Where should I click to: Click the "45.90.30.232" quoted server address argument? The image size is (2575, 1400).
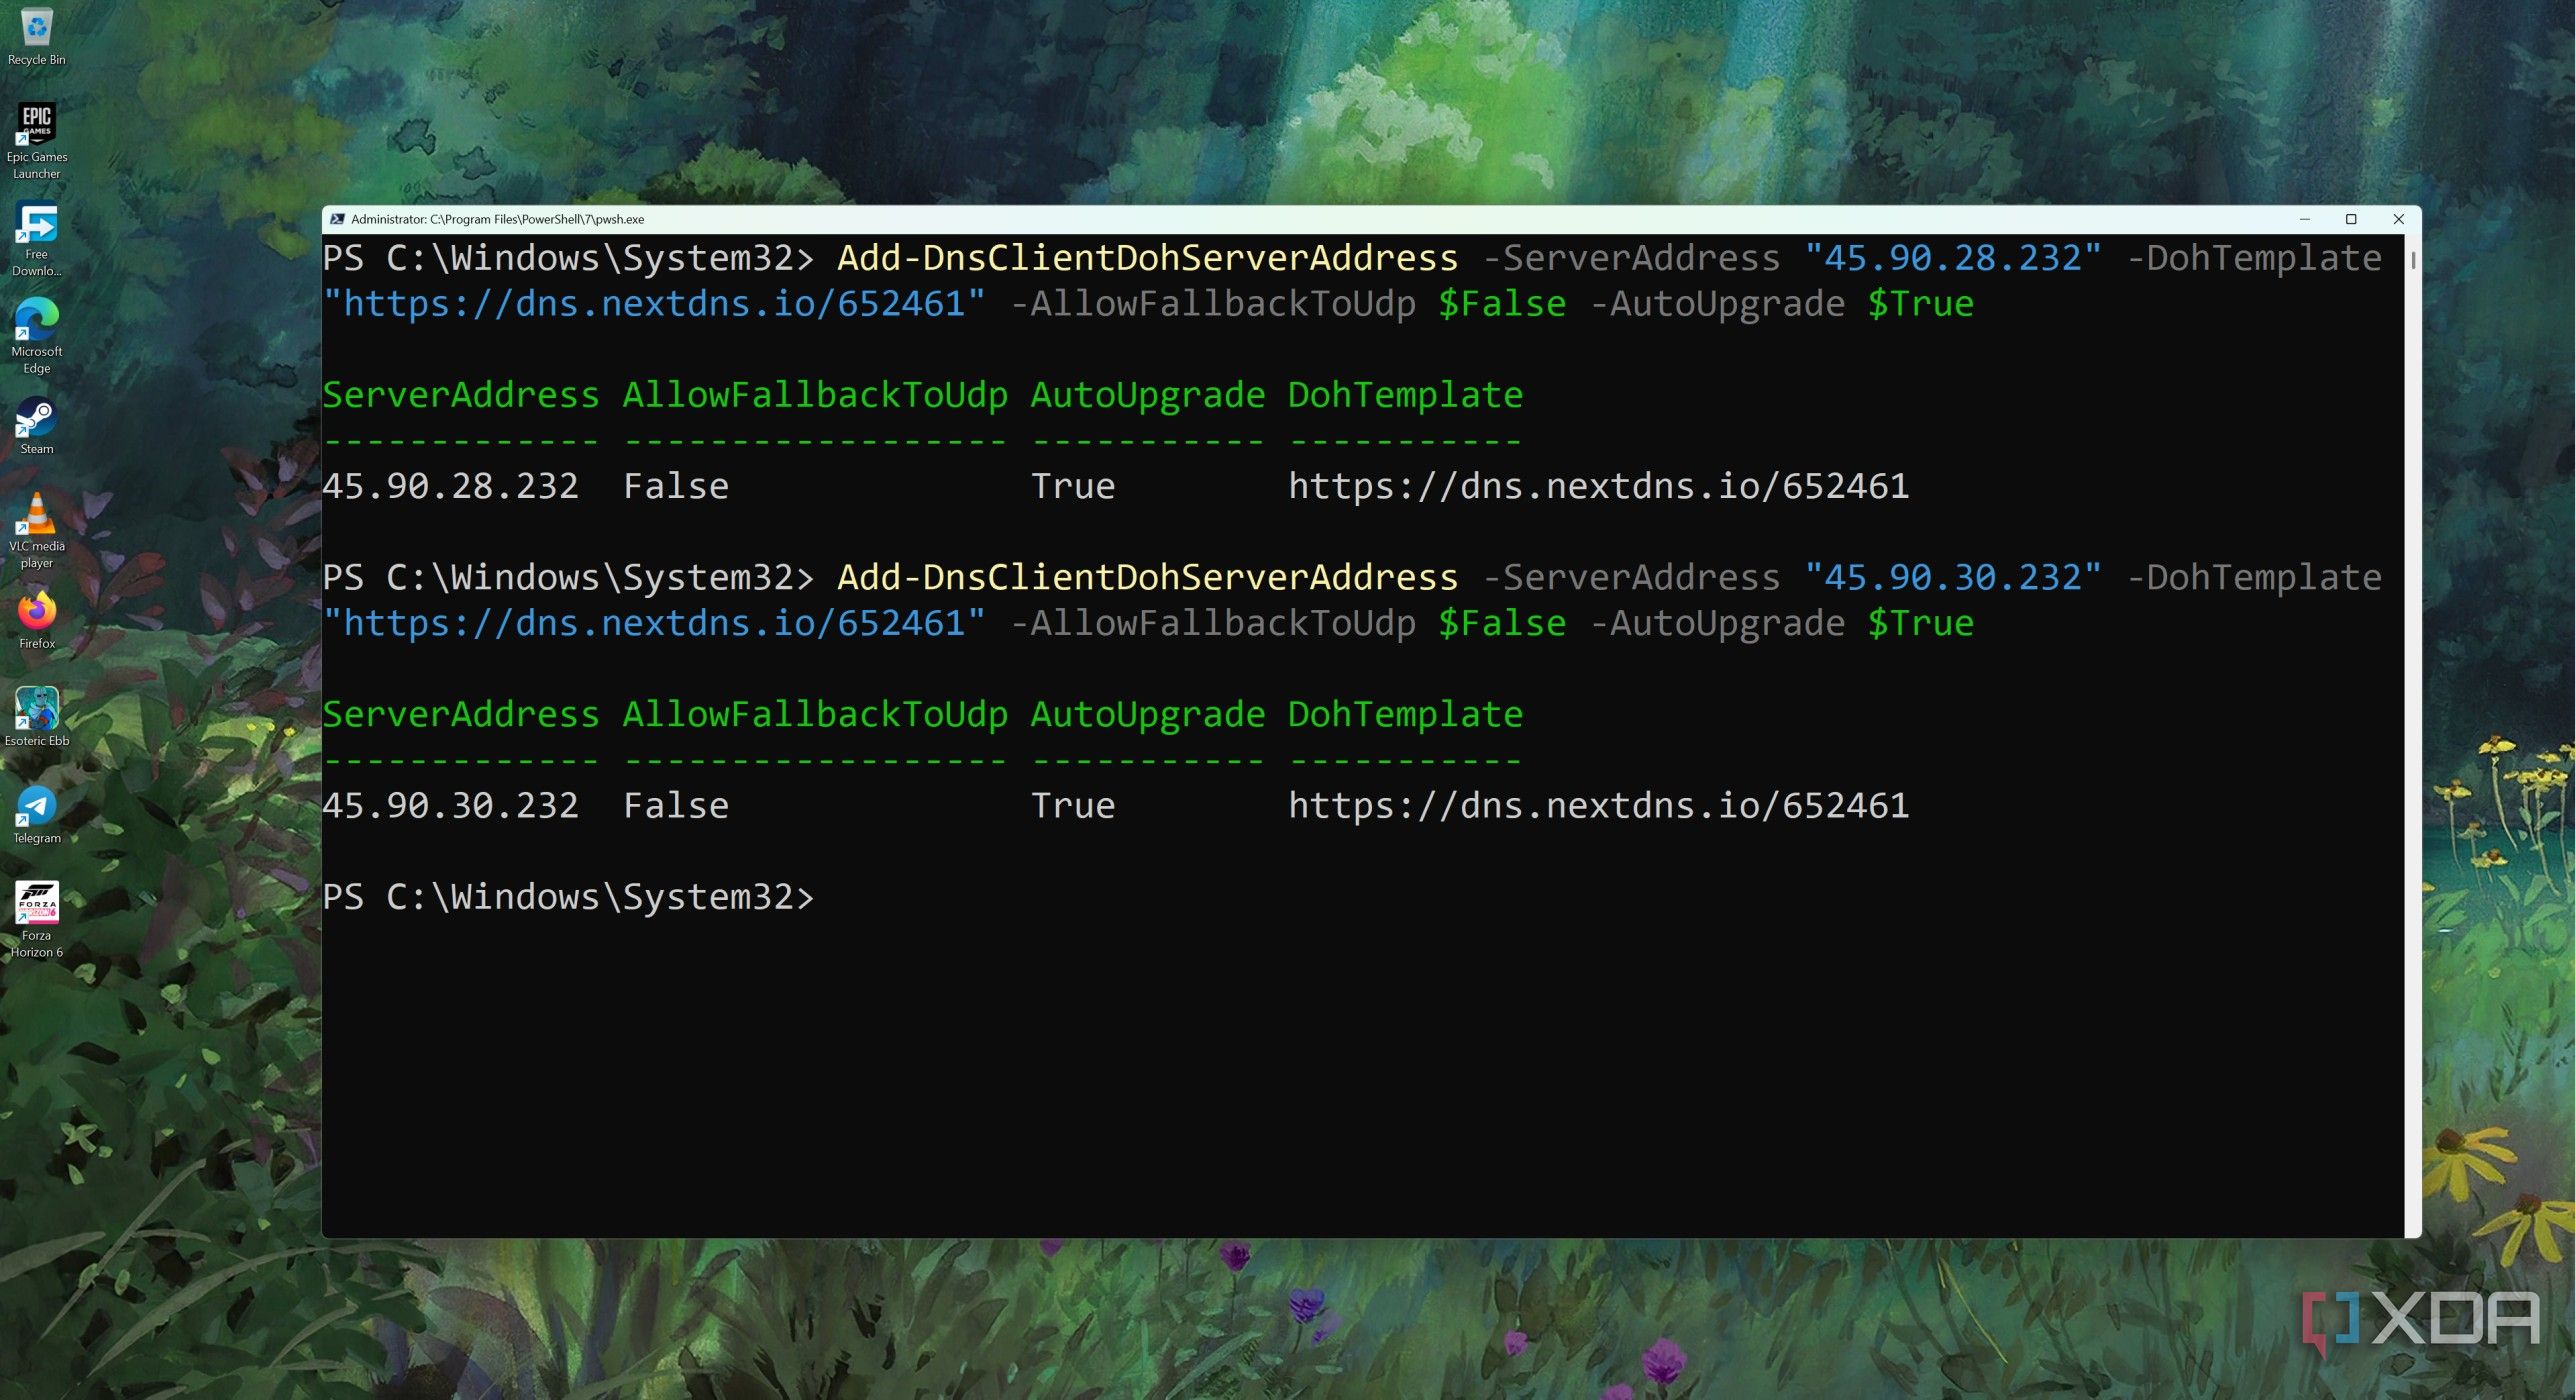pos(1953,577)
